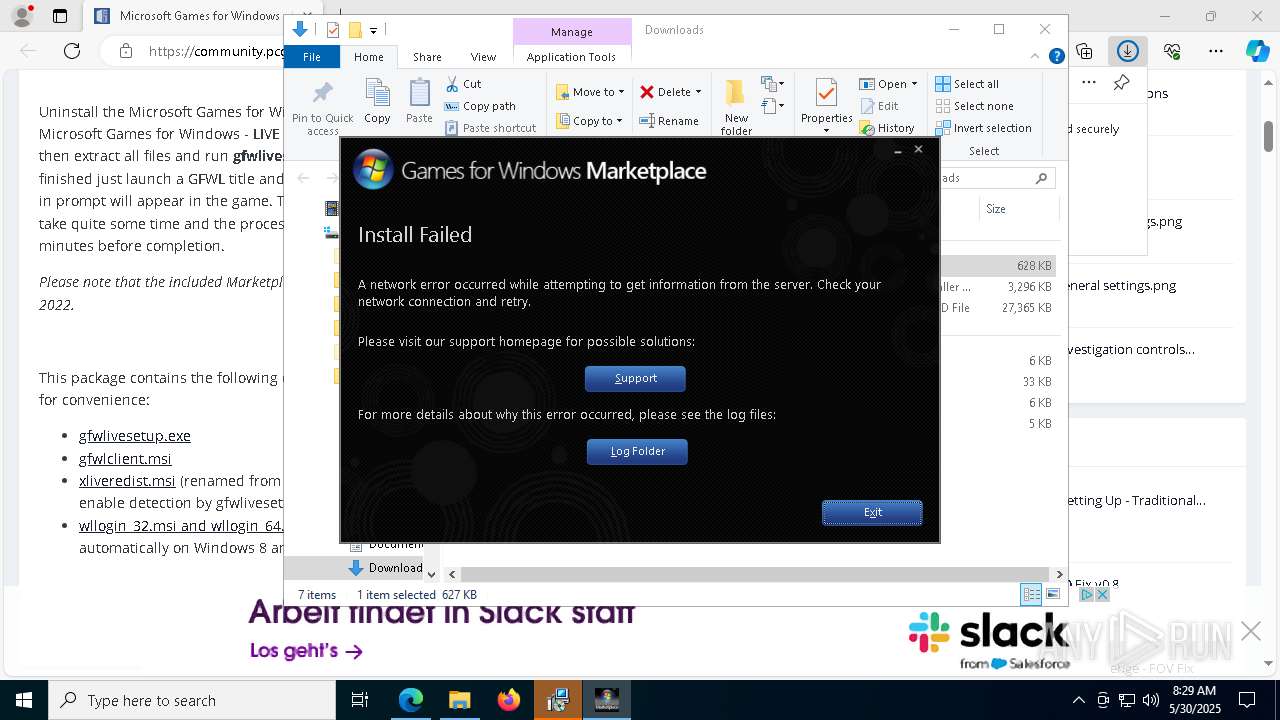This screenshot has width=1280, height=720.
Task: Click Pin to Quick access in Explorer ribbon
Action: pyautogui.click(x=322, y=108)
